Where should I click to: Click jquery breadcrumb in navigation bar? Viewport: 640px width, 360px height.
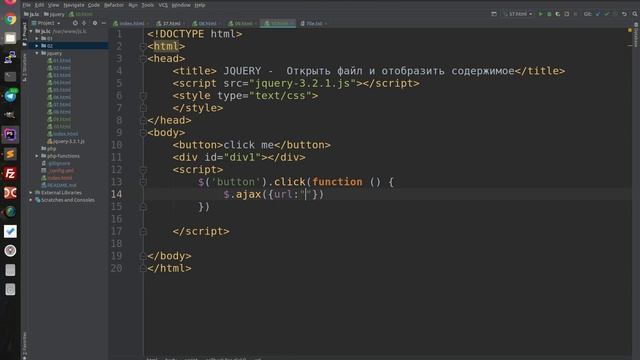54,14
